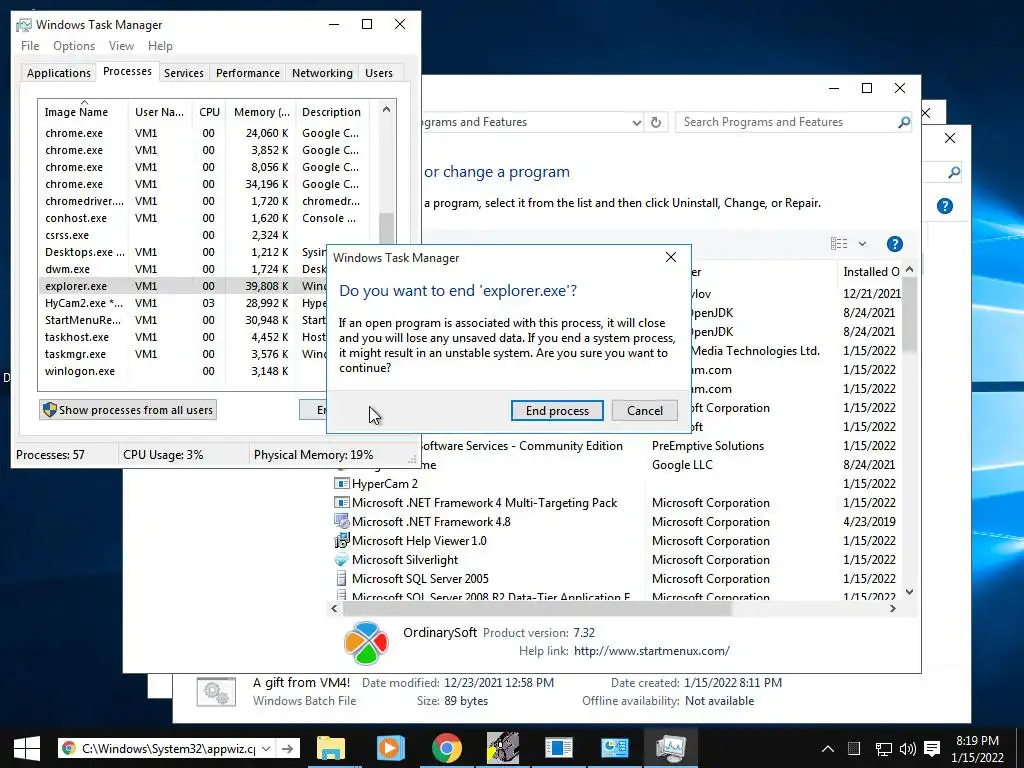Expand the view options dropdown arrow
Viewport: 1024px width, 768px height.
[862, 244]
